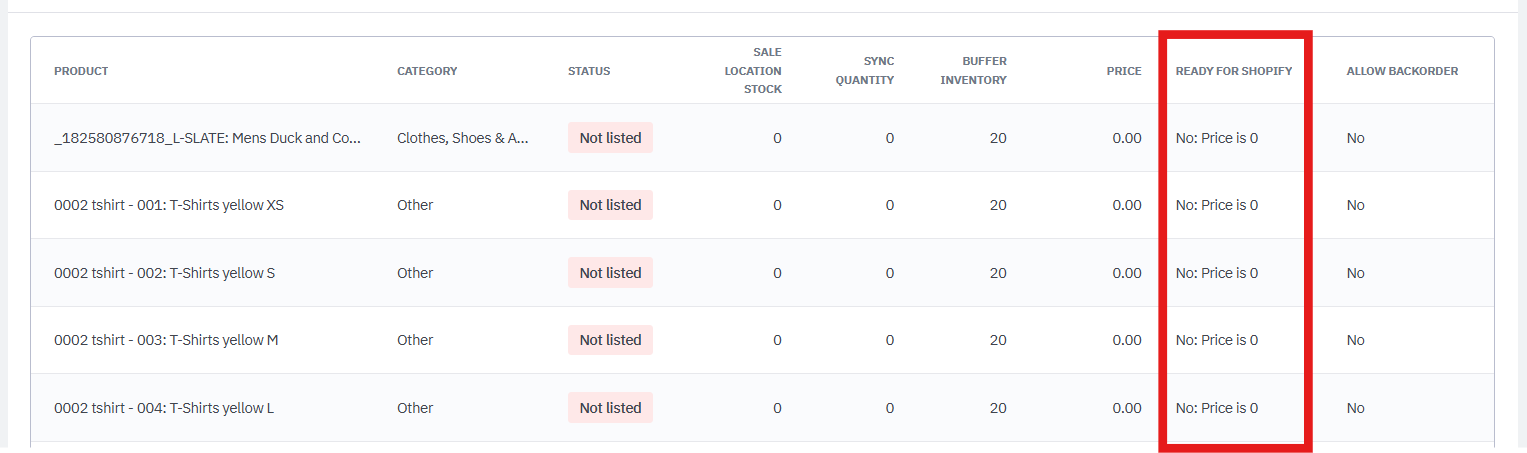This screenshot has width=1527, height=453.
Task: Select the T-Shirts yellow S product
Action: [164, 273]
